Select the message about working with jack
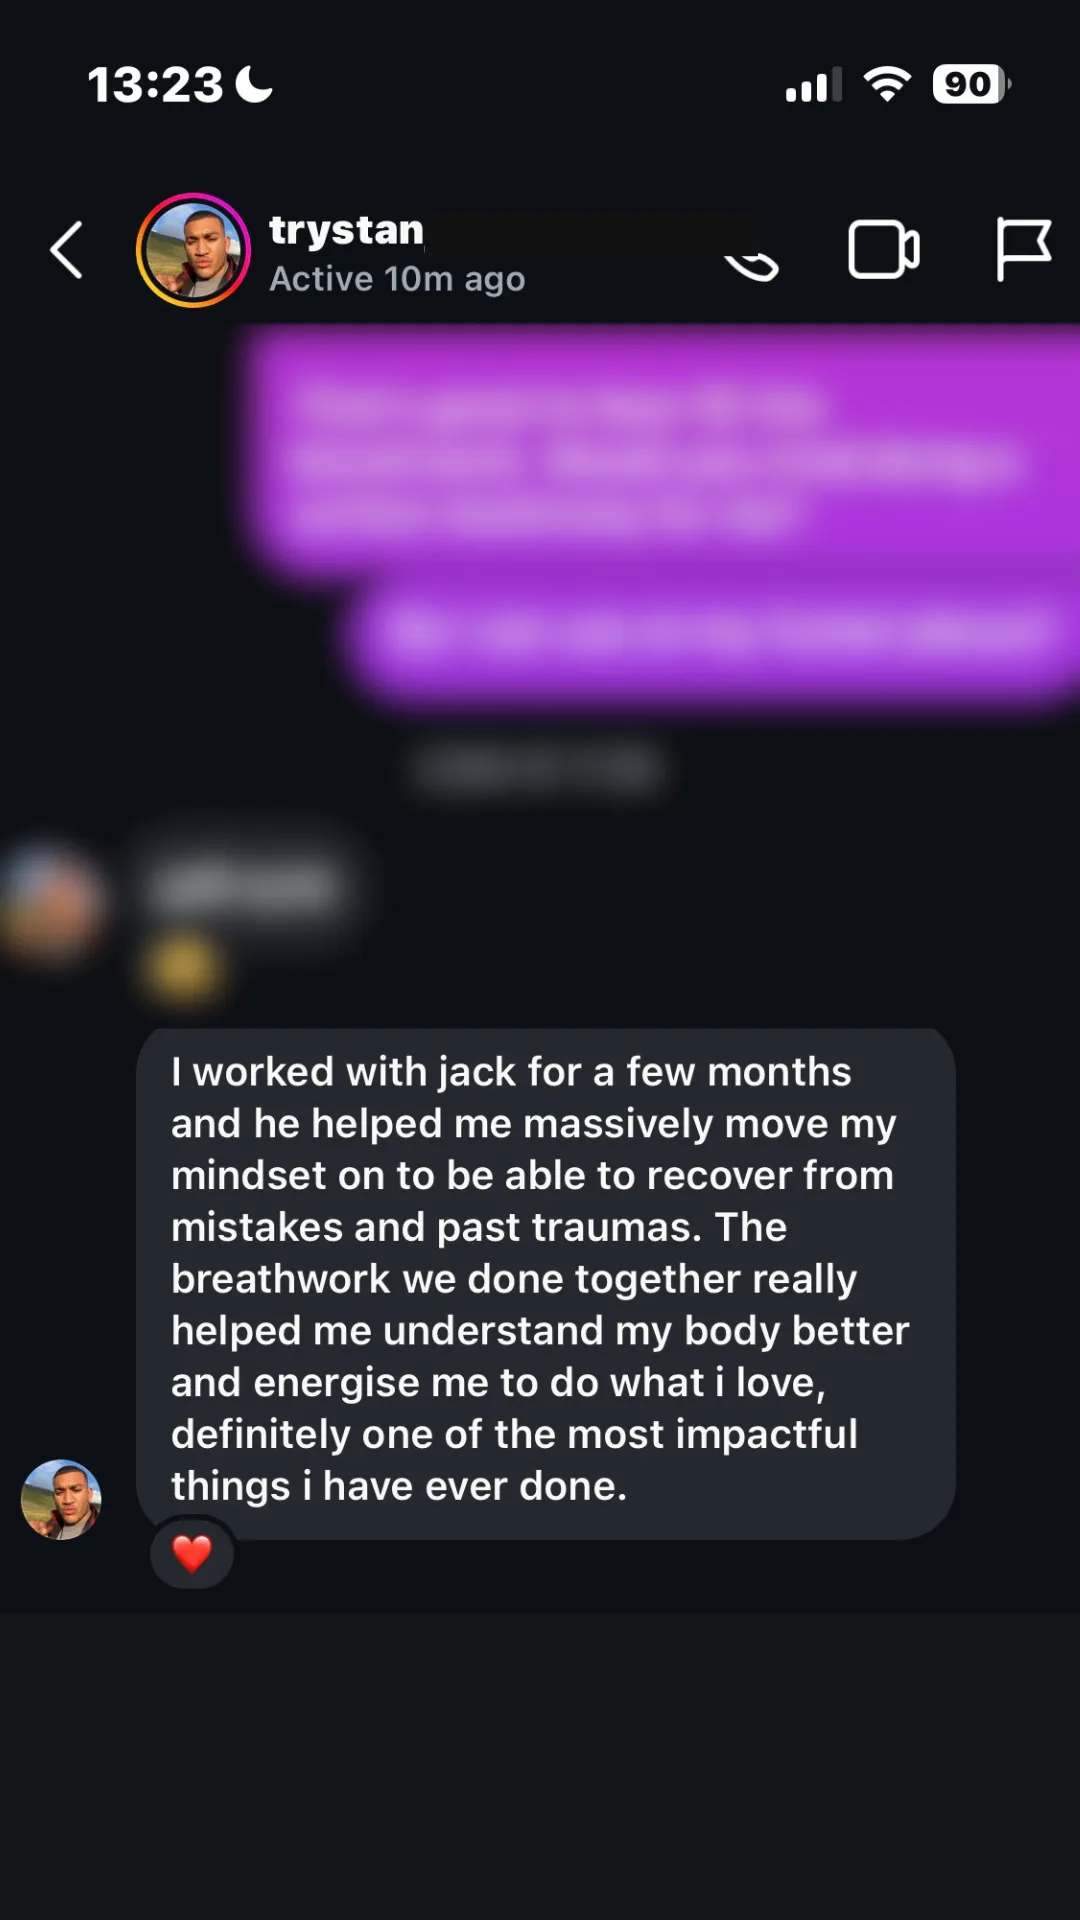 [x=546, y=1283]
